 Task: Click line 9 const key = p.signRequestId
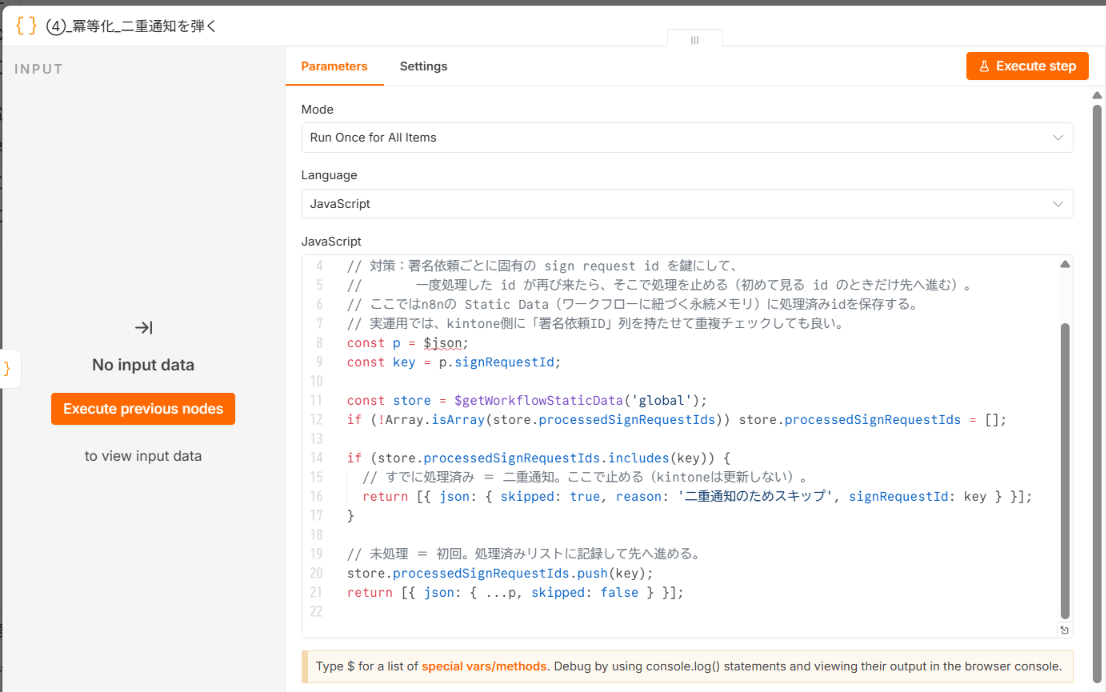(x=454, y=362)
